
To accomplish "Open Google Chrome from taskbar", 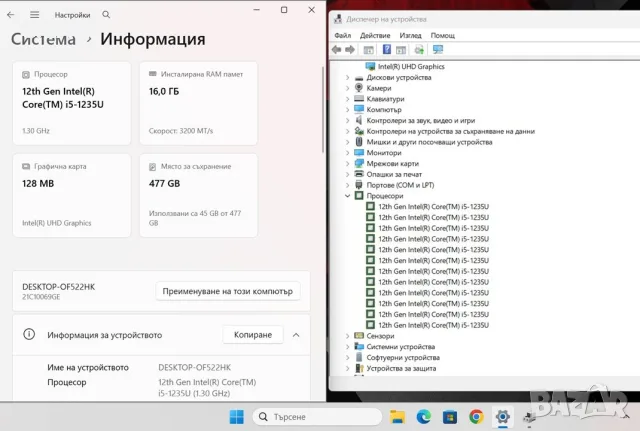I will (476, 417).
